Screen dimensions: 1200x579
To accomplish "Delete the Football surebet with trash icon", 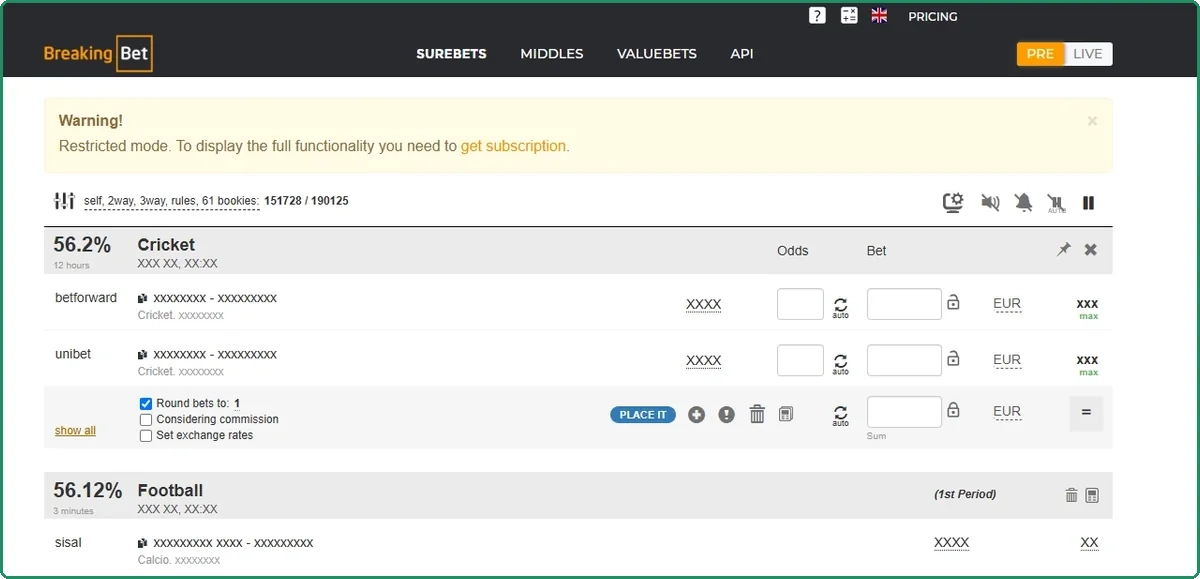I will coord(1071,495).
